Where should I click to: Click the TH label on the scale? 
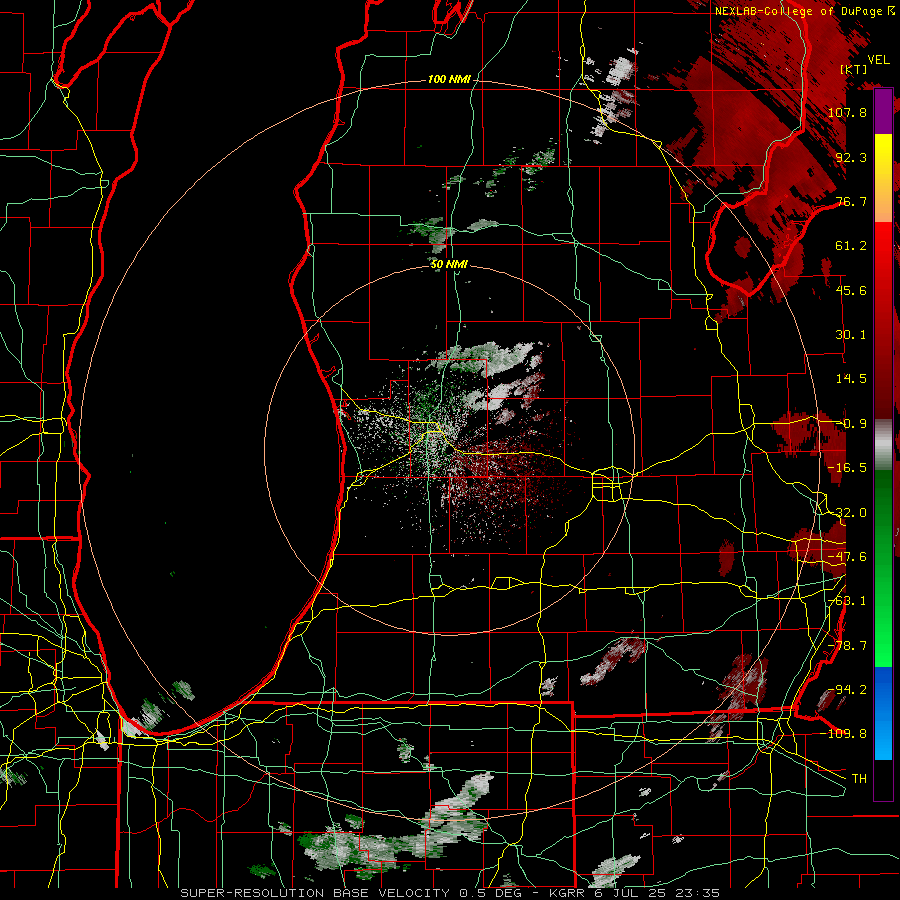click(x=859, y=779)
